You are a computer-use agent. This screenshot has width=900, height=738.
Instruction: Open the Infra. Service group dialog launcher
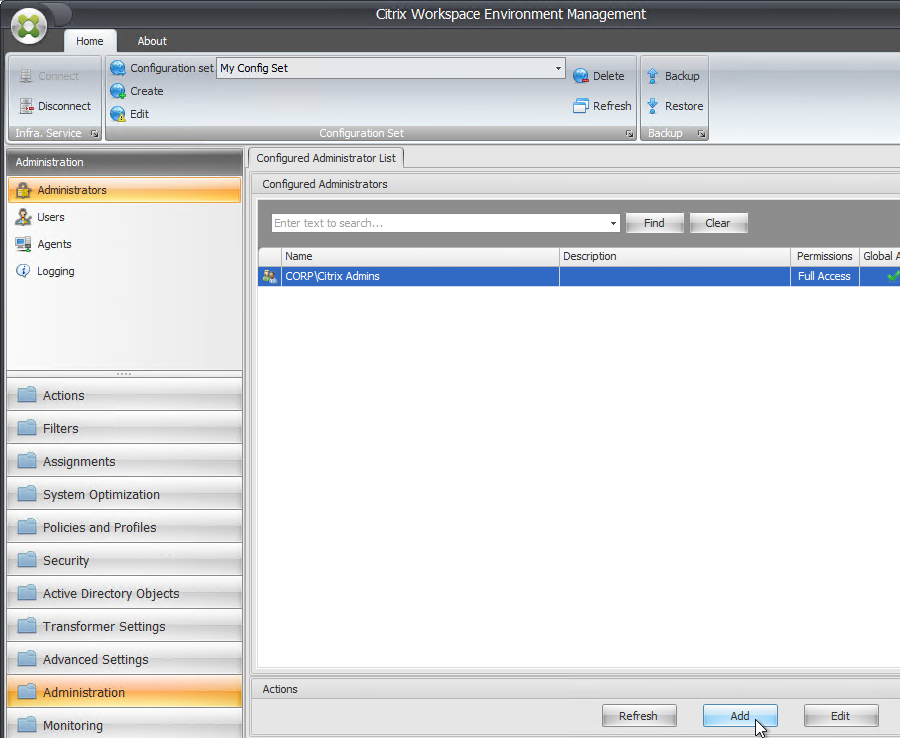(95, 133)
